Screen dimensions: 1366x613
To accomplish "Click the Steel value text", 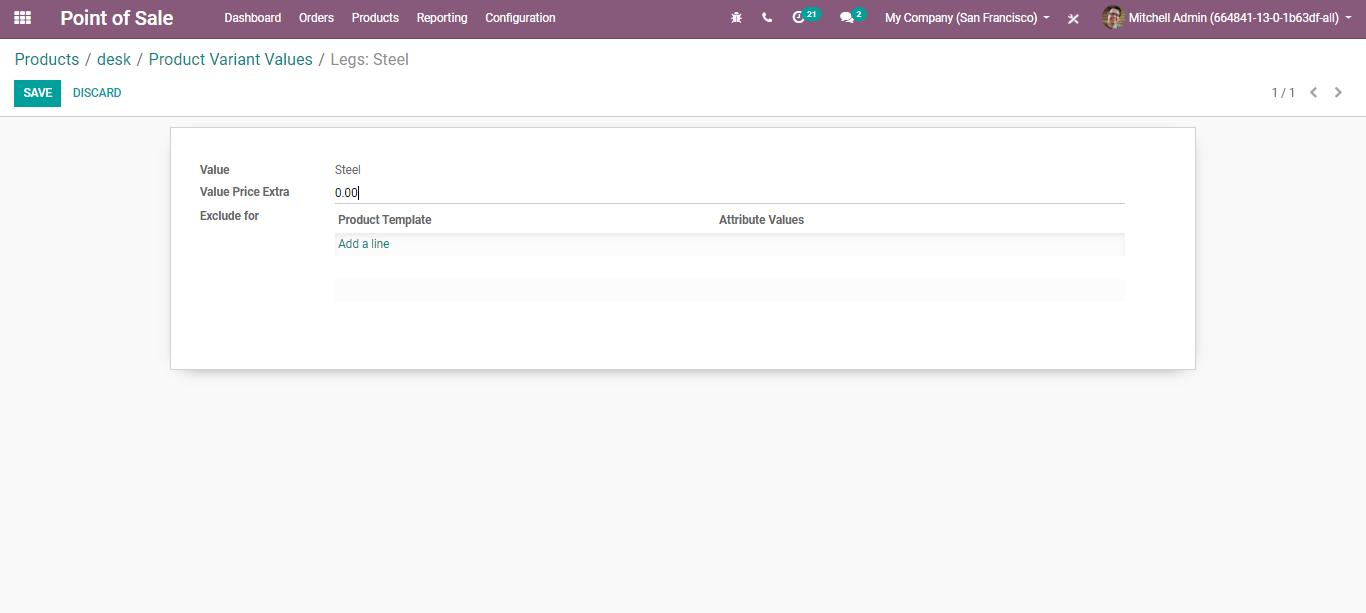I will tap(348, 170).
